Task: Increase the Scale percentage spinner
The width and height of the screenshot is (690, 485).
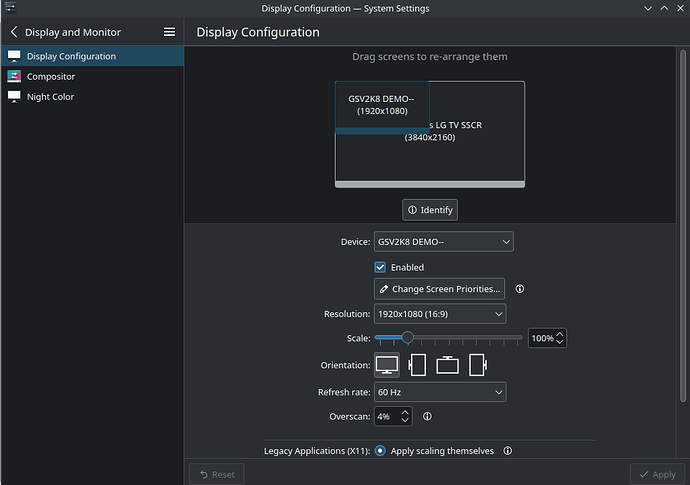Action: tap(560, 334)
